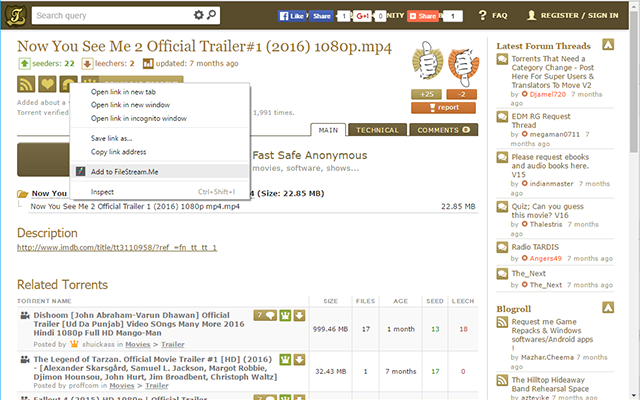Image resolution: width=640 pixels, height=400 pixels.
Task: Open Quiz; Can you guess this movie thread
Action: pos(547,211)
